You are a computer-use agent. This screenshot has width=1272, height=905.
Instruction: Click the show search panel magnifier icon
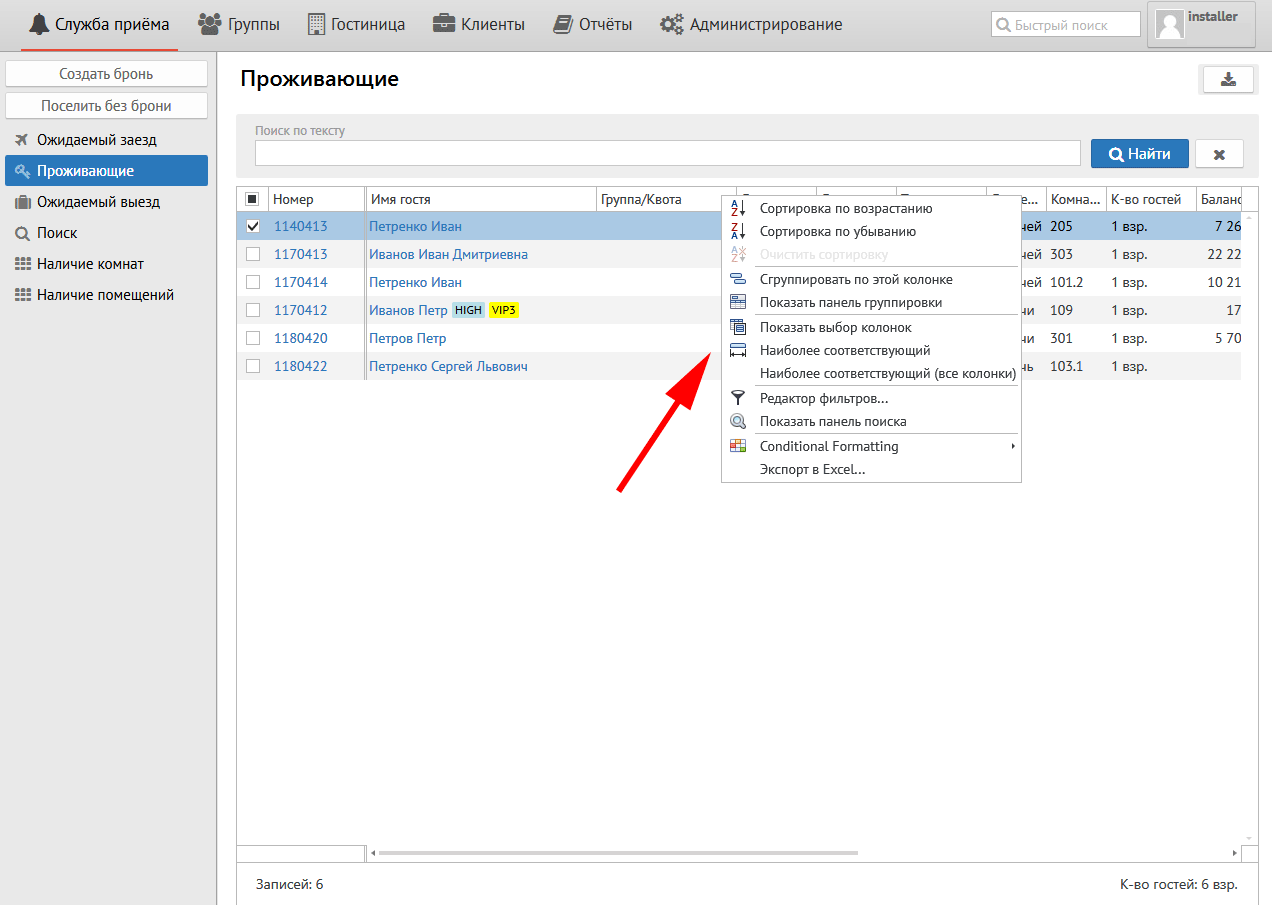point(738,421)
